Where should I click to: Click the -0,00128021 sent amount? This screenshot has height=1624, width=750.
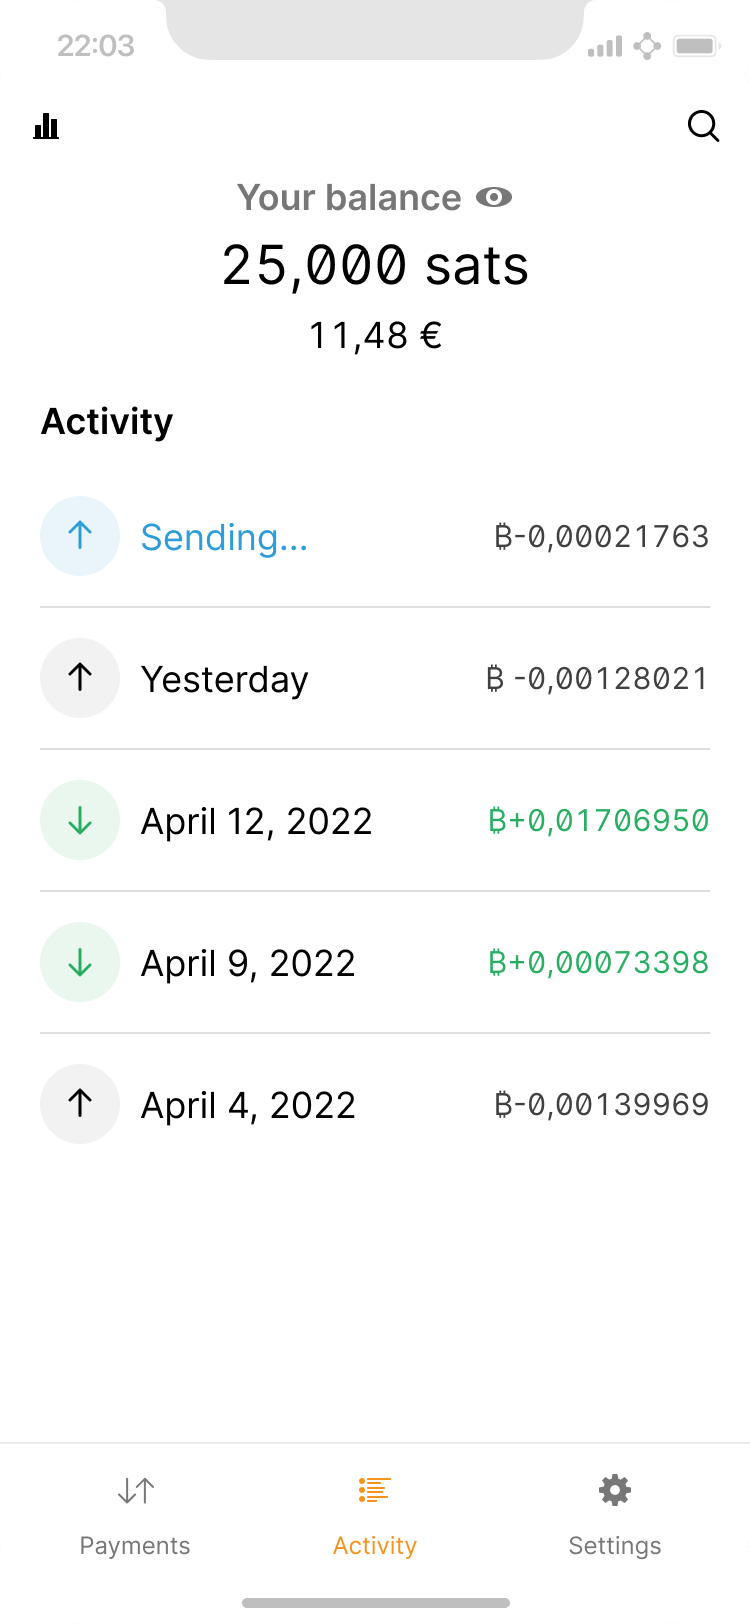(x=597, y=679)
